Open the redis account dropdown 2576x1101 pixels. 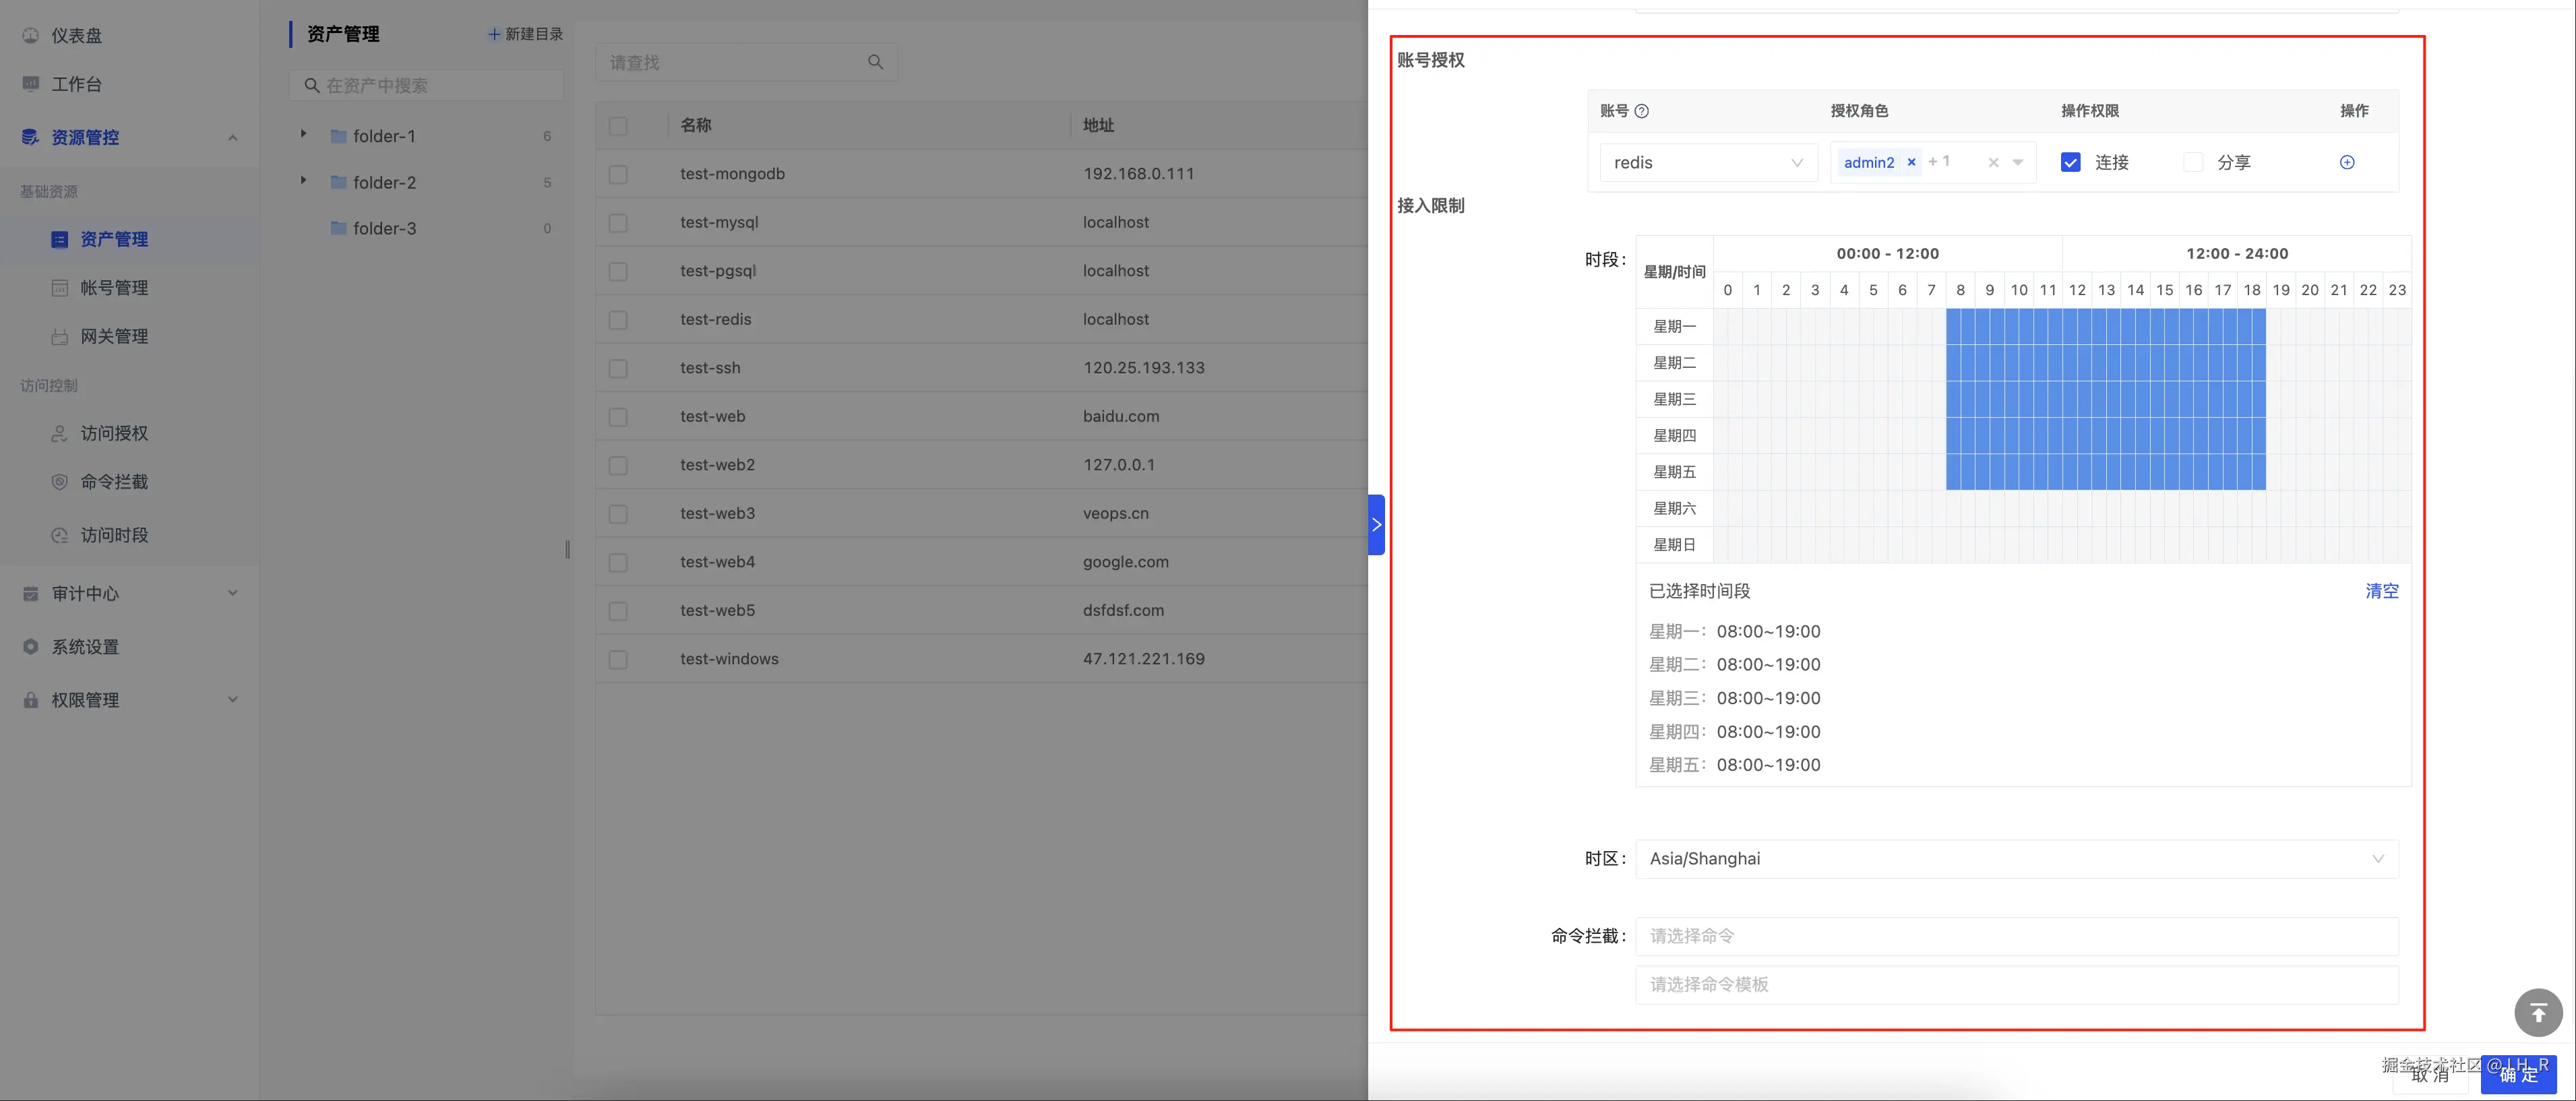(x=1707, y=162)
